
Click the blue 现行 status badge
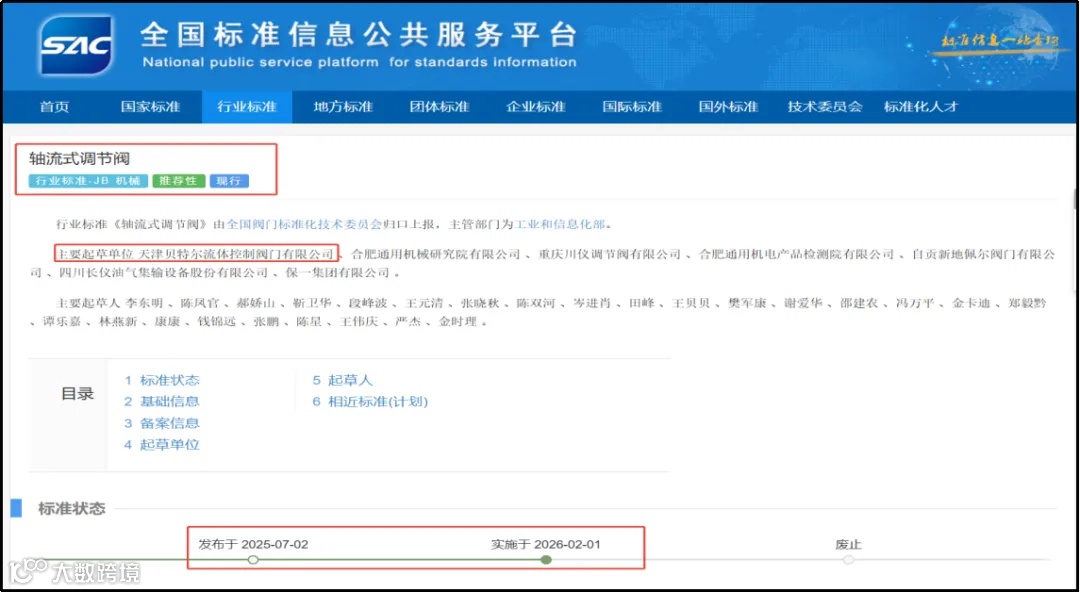[x=229, y=181]
